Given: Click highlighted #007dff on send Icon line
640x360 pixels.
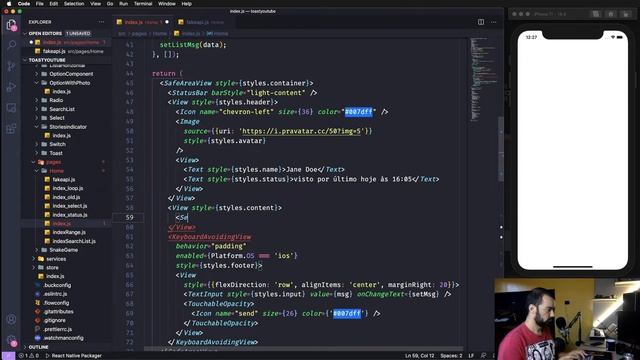Looking at the screenshot, I should (x=347, y=313).
